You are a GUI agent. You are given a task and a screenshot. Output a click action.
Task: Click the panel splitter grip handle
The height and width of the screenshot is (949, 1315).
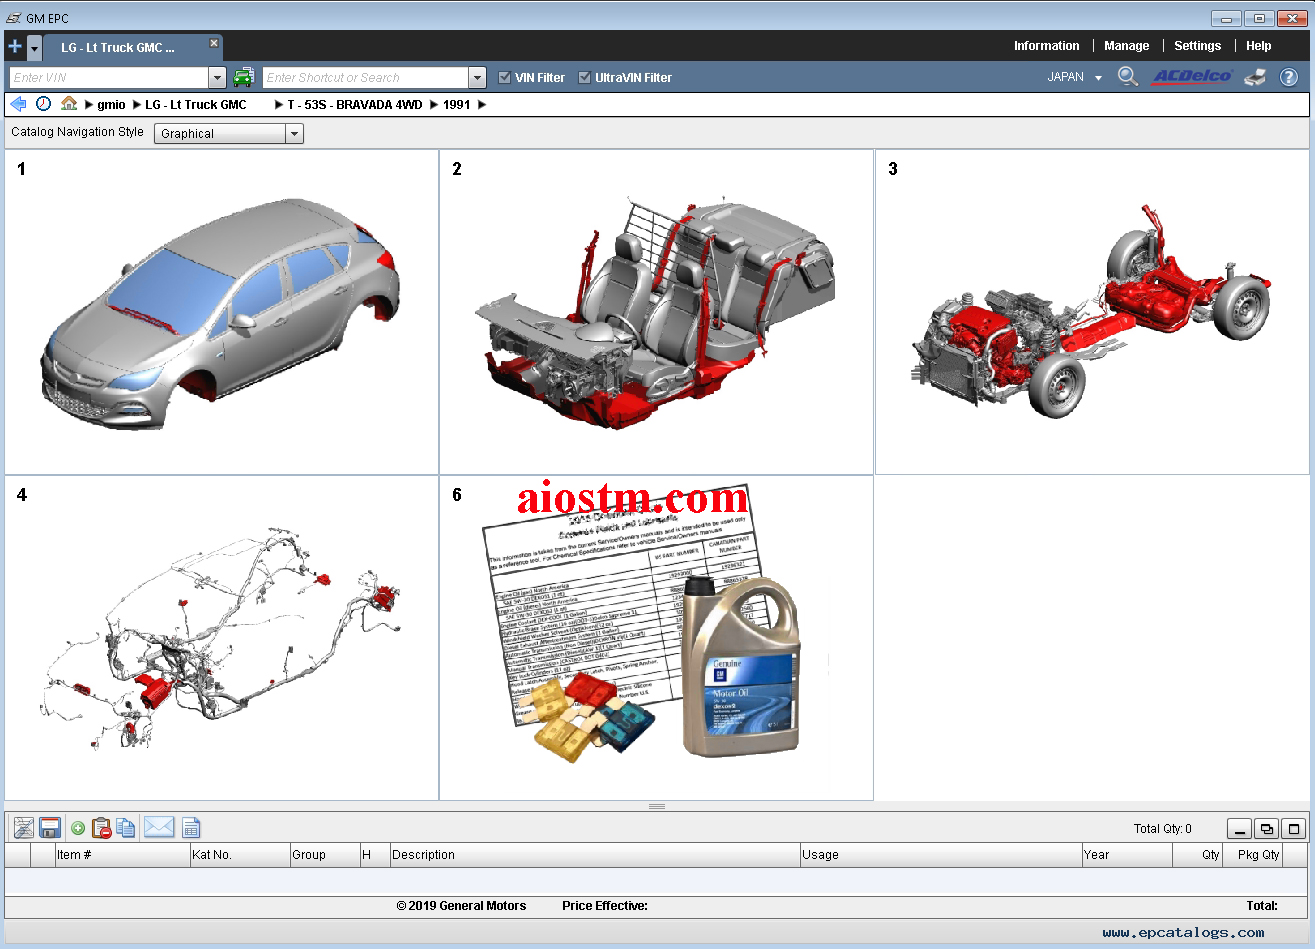[657, 806]
